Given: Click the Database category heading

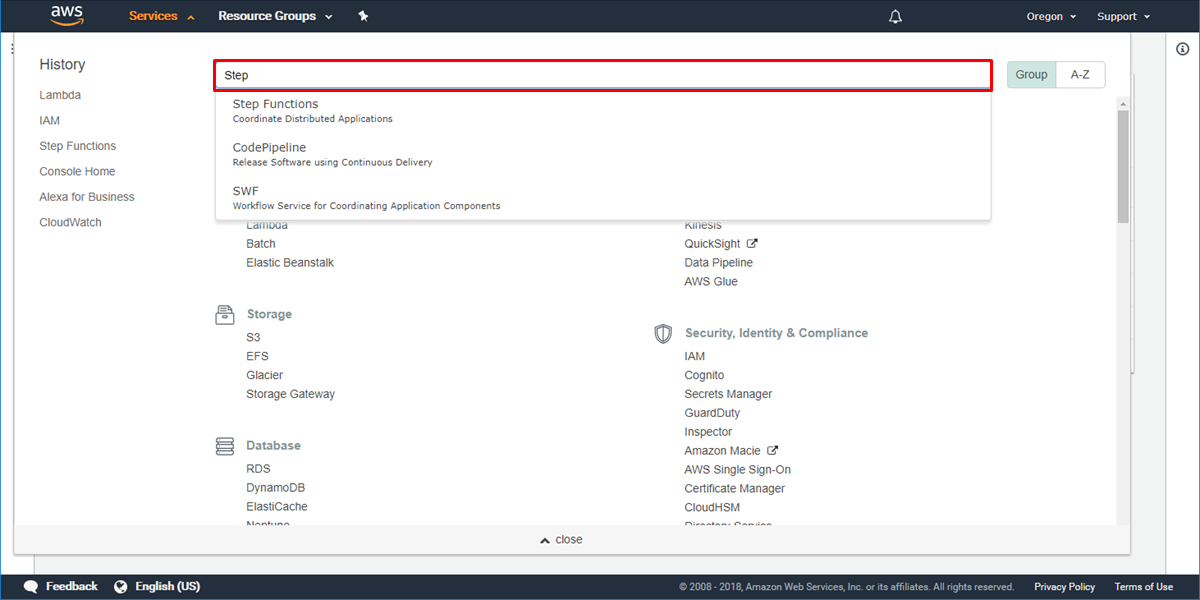Looking at the screenshot, I should coord(273,446).
